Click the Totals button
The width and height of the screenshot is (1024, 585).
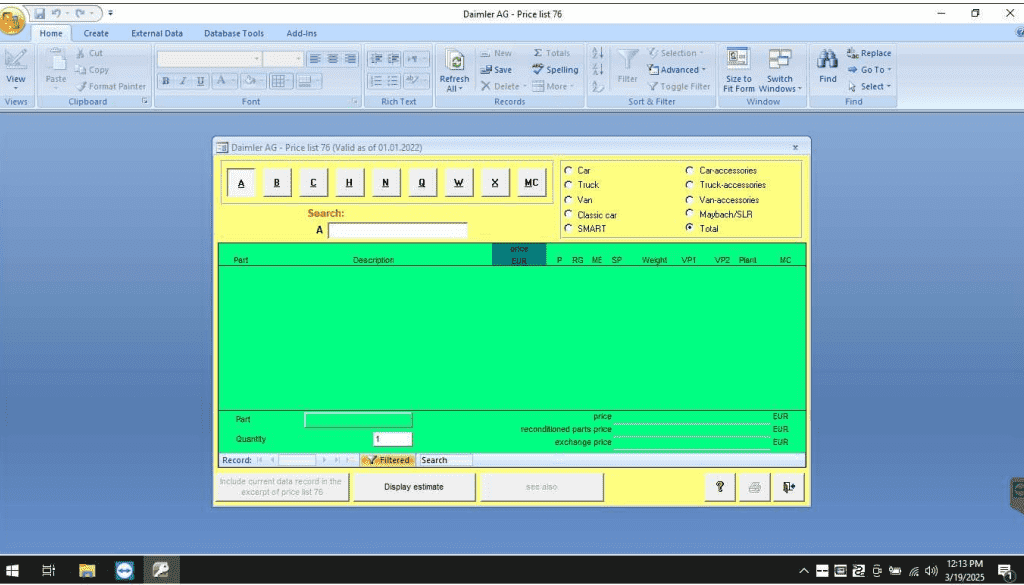point(552,53)
